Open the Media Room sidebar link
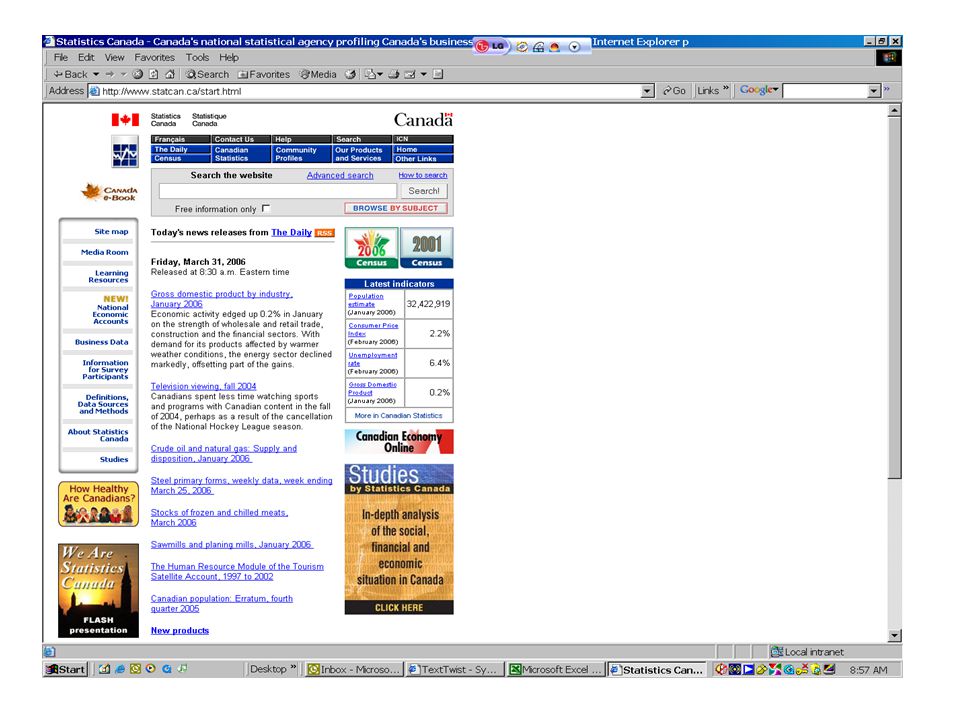The height and width of the screenshot is (720, 960). (x=105, y=252)
